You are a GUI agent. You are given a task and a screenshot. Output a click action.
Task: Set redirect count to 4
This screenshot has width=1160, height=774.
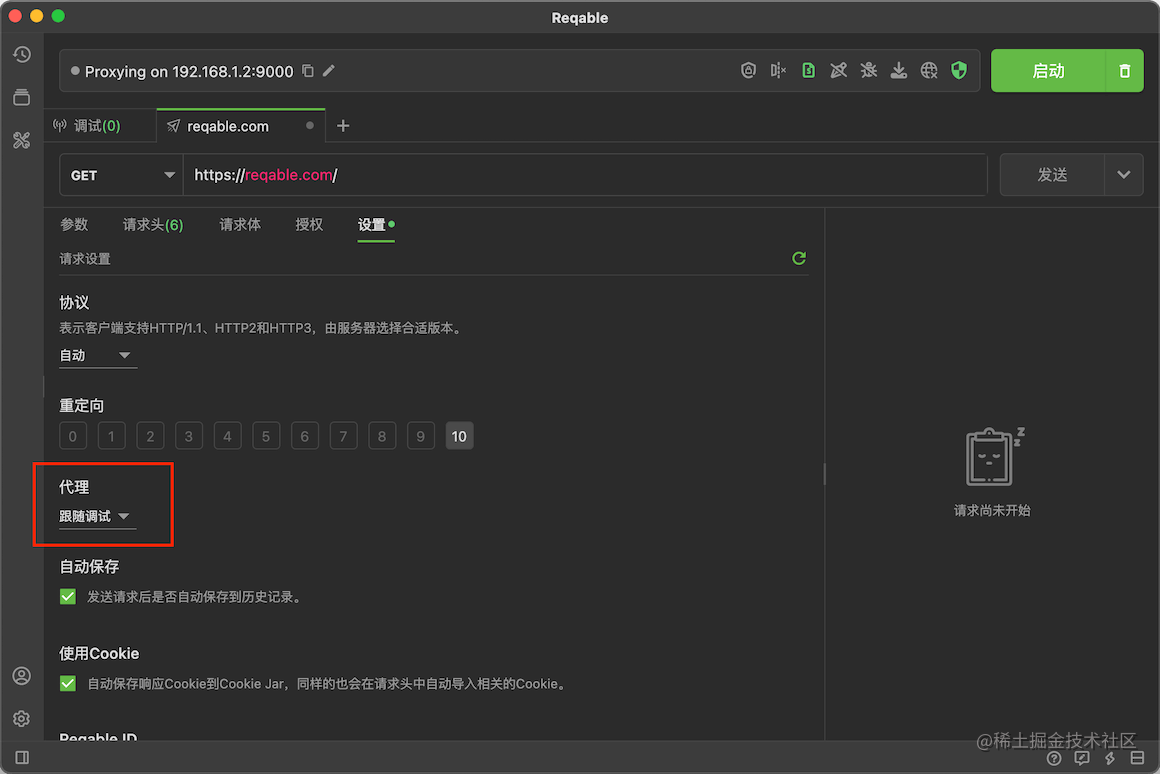coord(227,436)
